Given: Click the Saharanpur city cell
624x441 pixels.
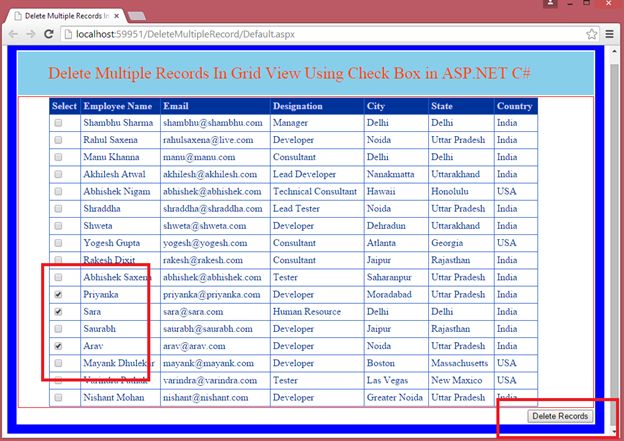Looking at the screenshot, I should point(396,277).
